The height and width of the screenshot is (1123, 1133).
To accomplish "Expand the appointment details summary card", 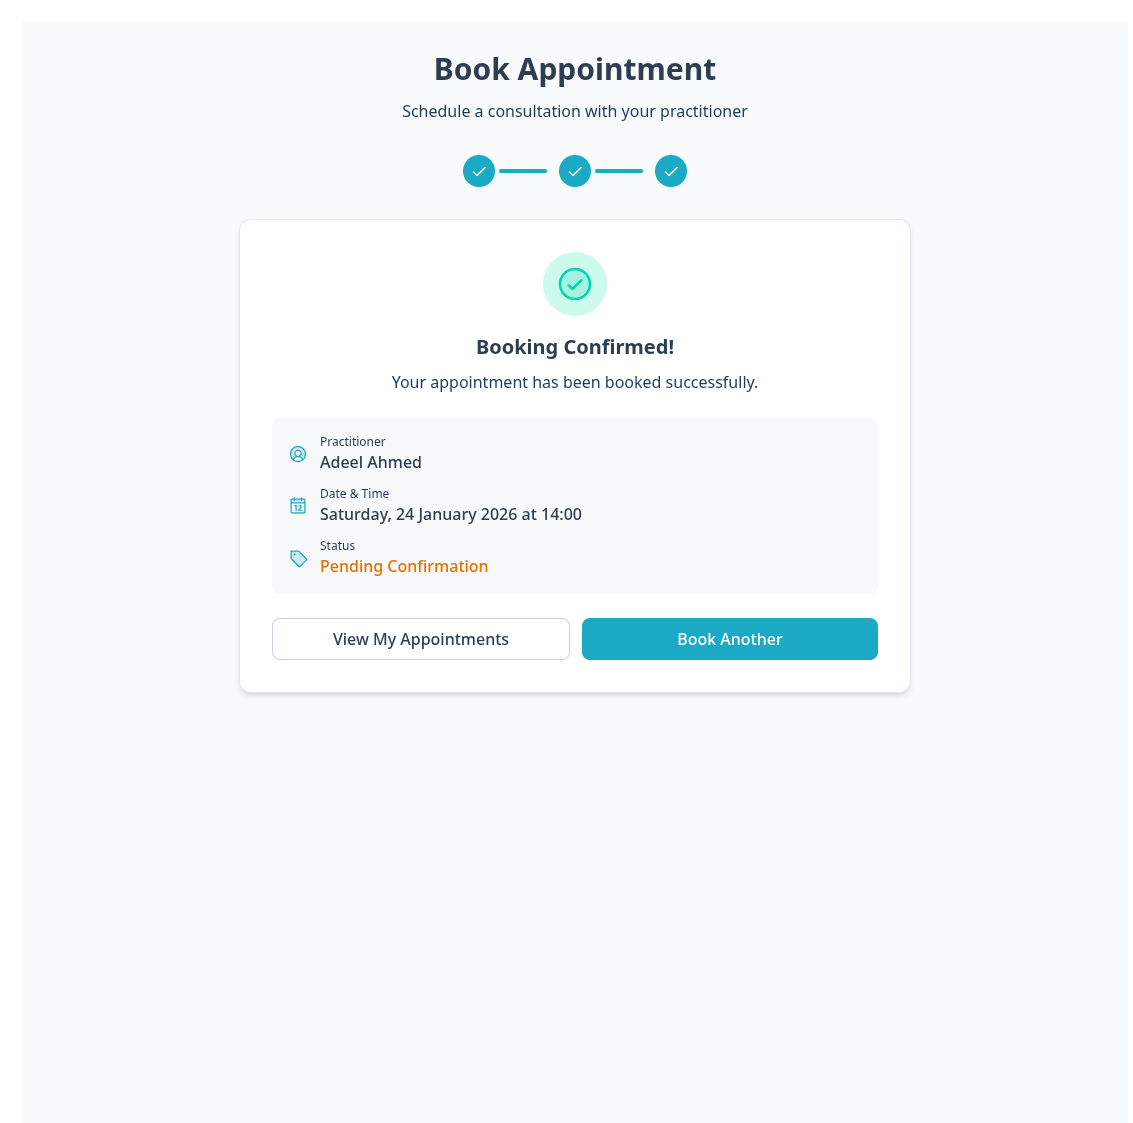I will click(575, 505).
